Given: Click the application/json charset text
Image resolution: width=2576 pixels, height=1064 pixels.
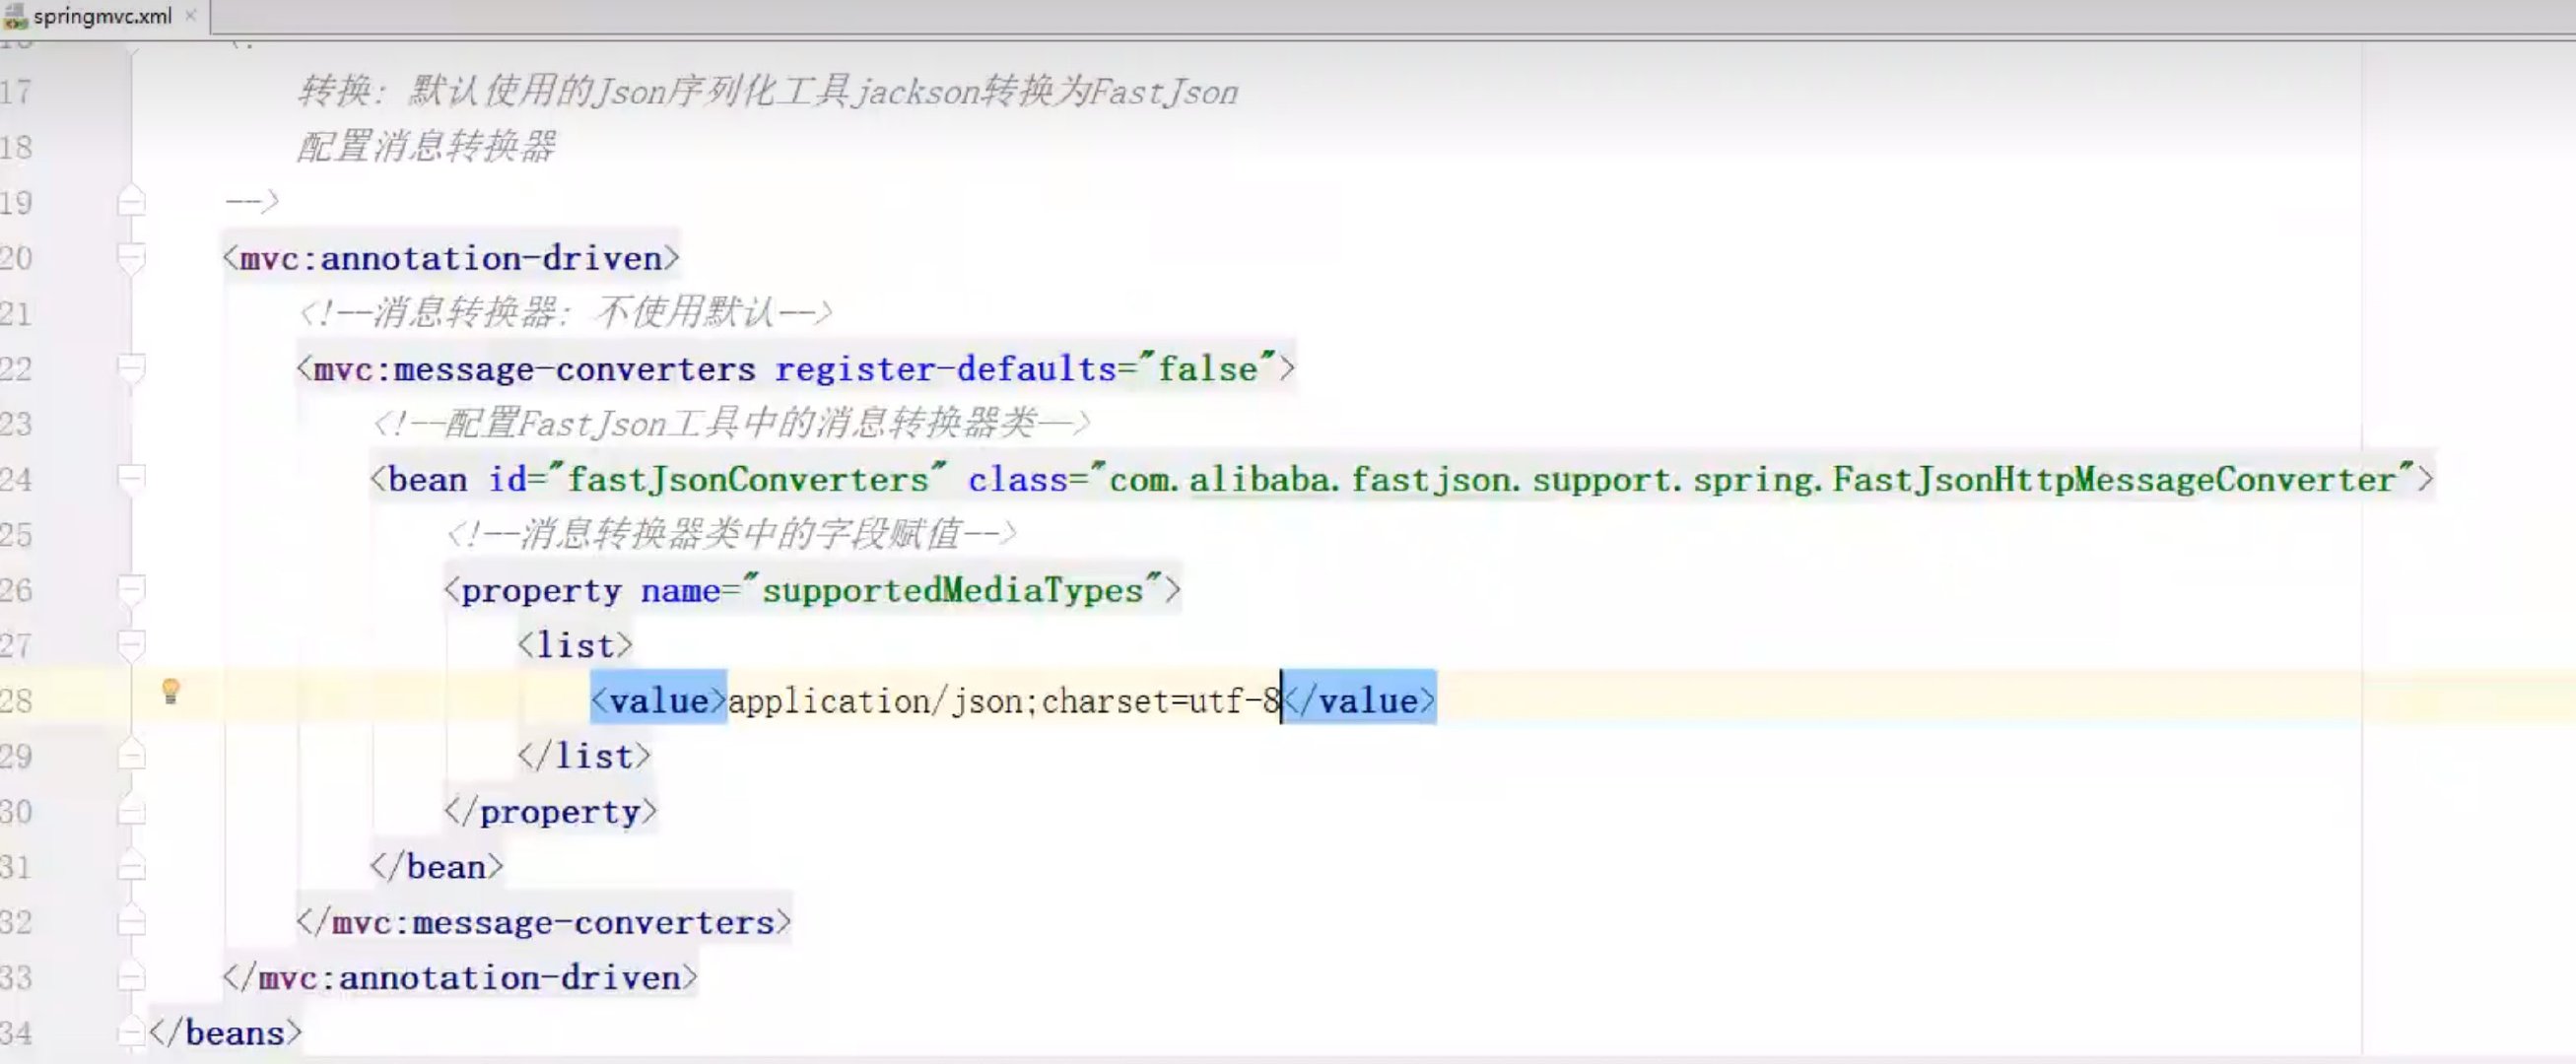Looking at the screenshot, I should coord(1000,700).
